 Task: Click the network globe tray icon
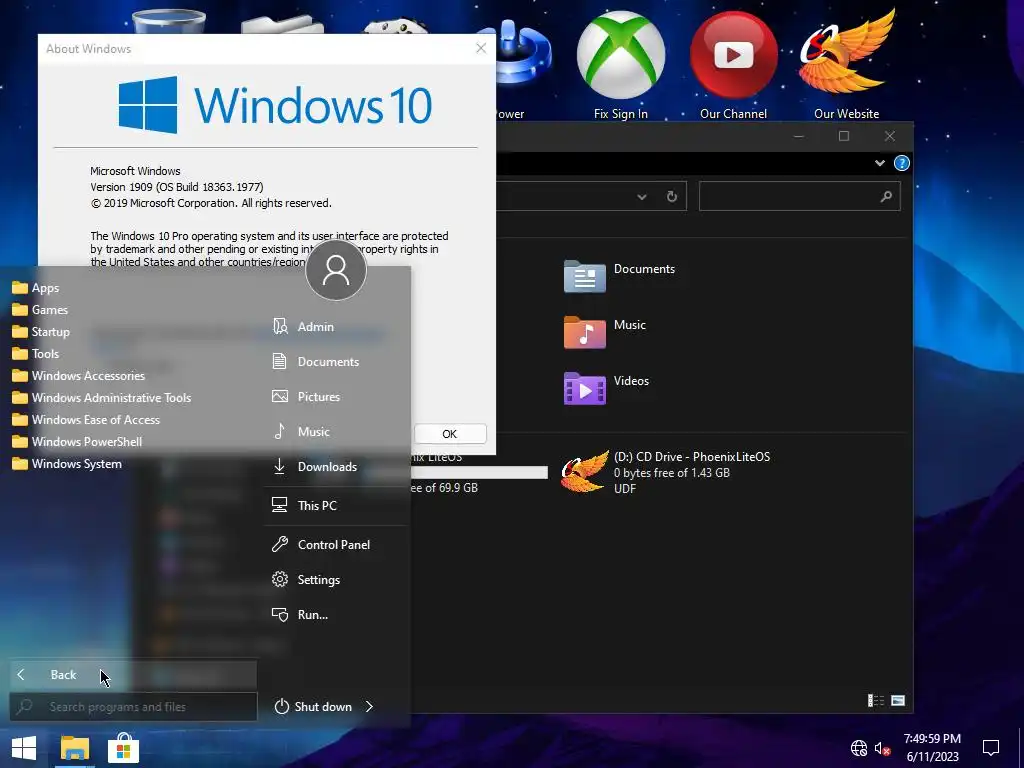pyautogui.click(x=859, y=748)
